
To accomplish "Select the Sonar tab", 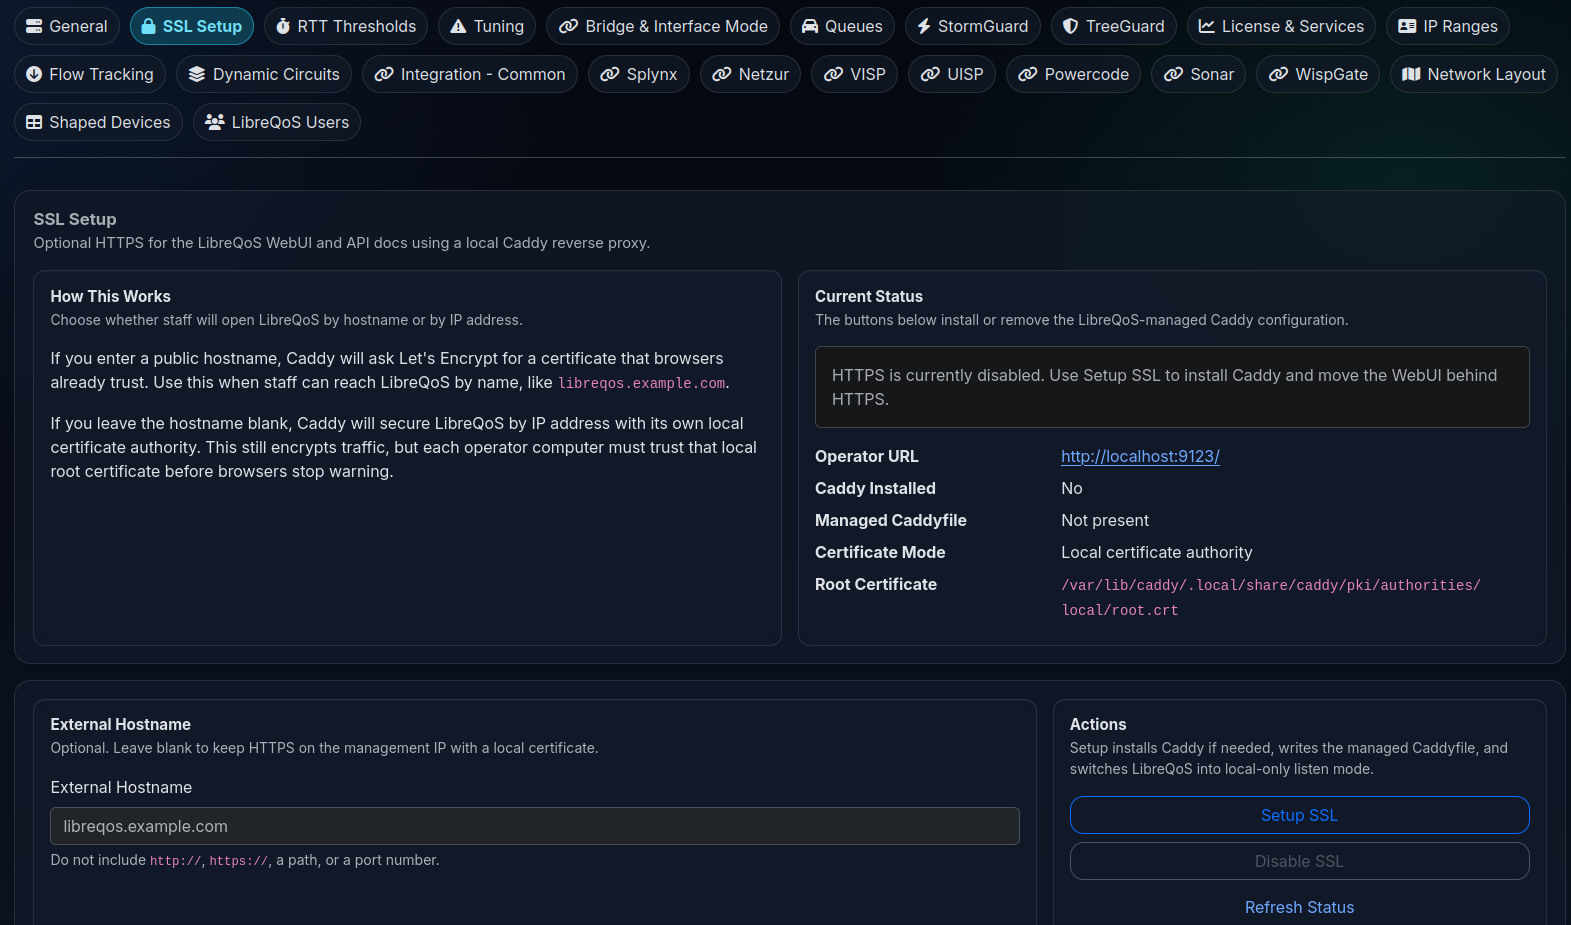I will point(1198,74).
